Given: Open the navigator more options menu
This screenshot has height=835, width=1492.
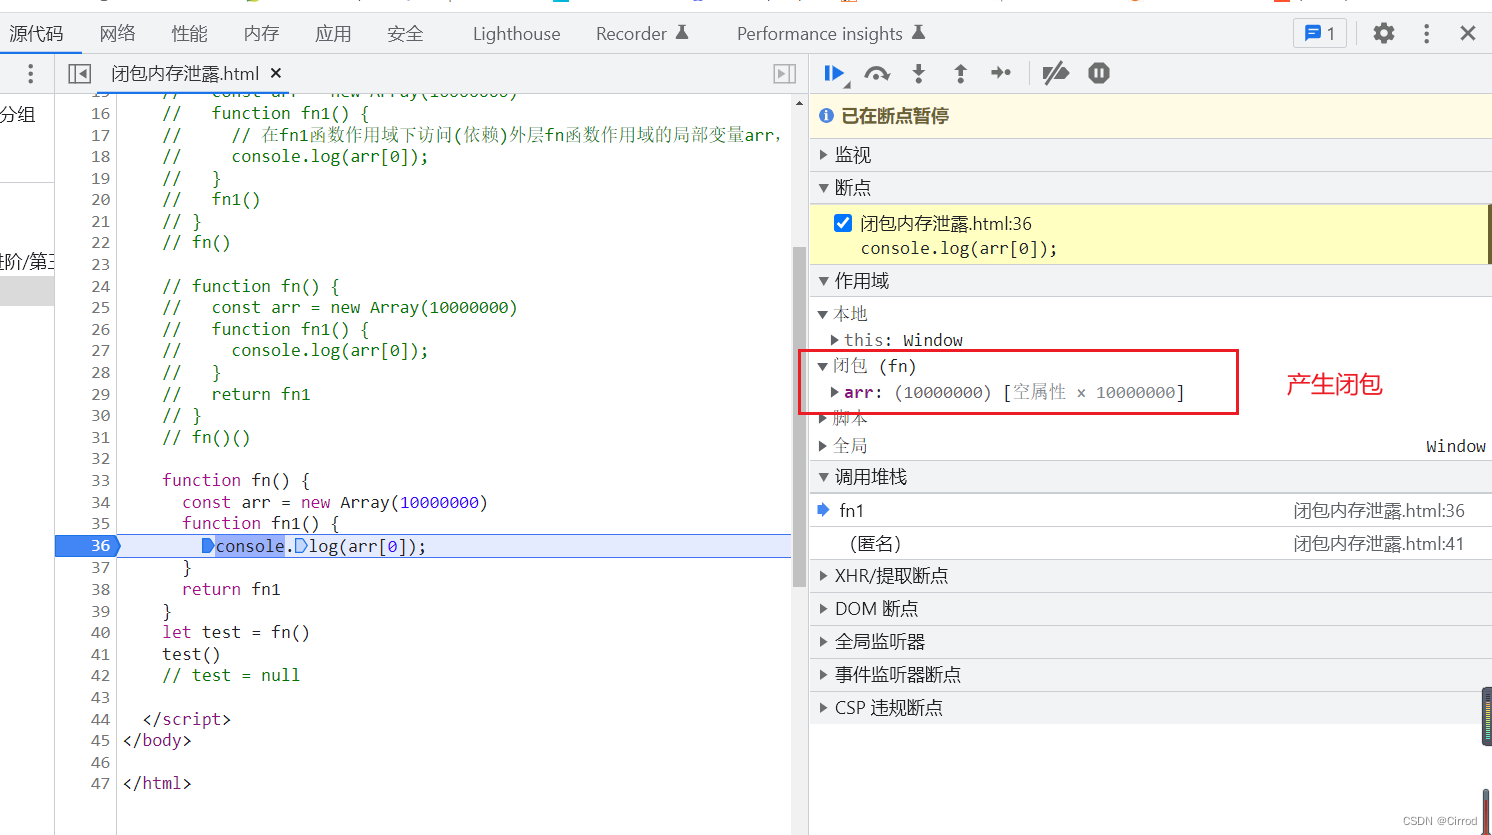Looking at the screenshot, I should coord(30,73).
